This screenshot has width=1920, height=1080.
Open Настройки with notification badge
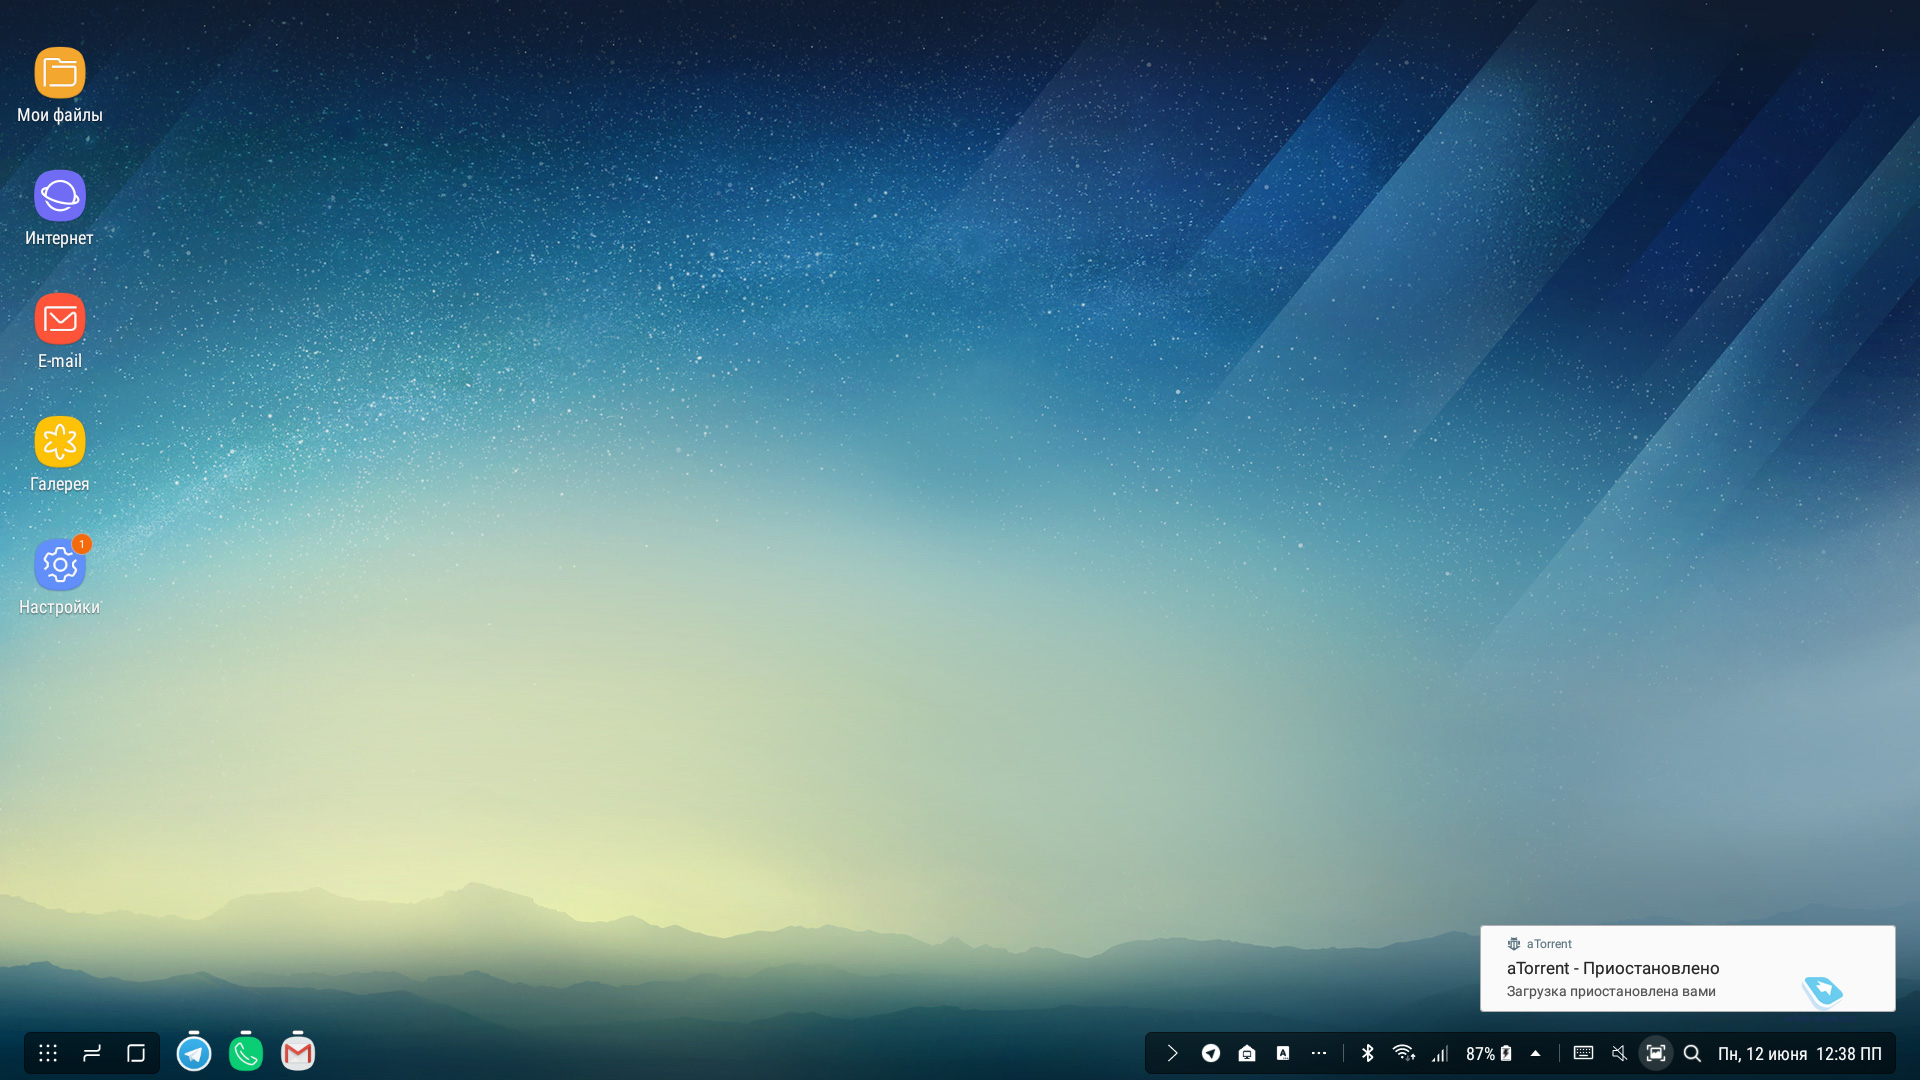pyautogui.click(x=60, y=565)
